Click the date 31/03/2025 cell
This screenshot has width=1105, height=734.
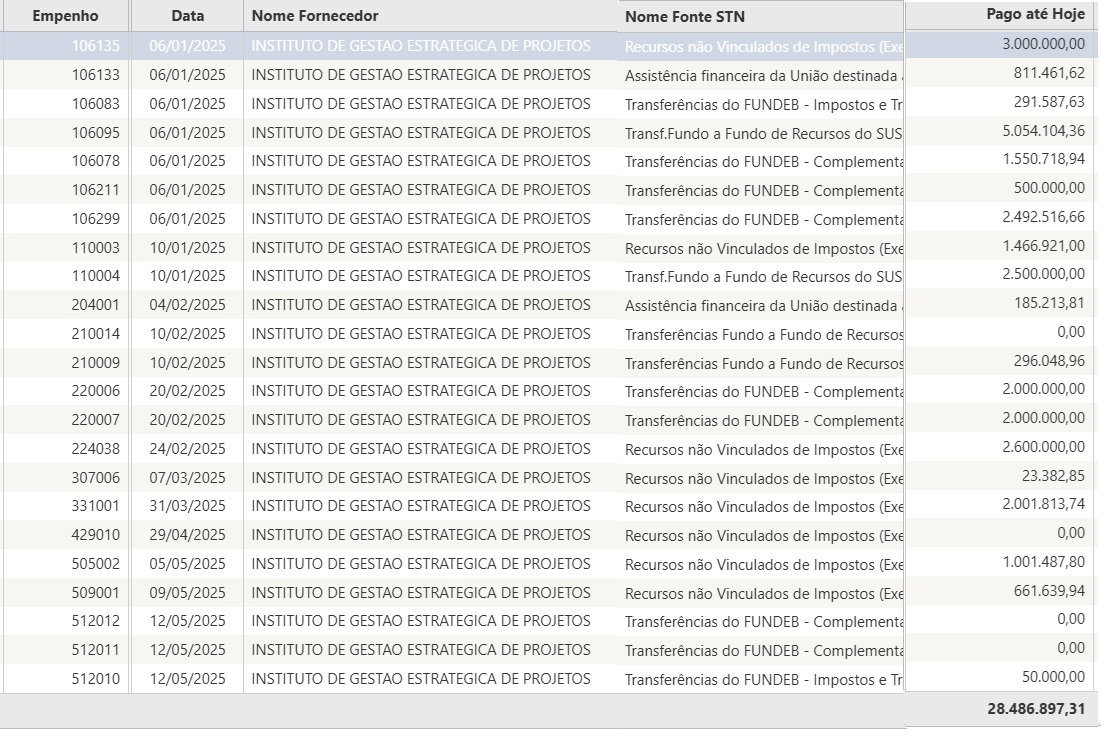188,506
